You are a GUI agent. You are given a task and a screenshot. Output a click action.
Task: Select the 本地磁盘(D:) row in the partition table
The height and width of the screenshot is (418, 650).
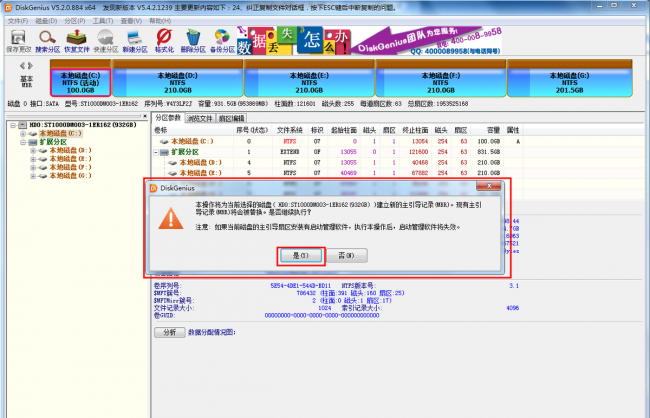(336, 163)
